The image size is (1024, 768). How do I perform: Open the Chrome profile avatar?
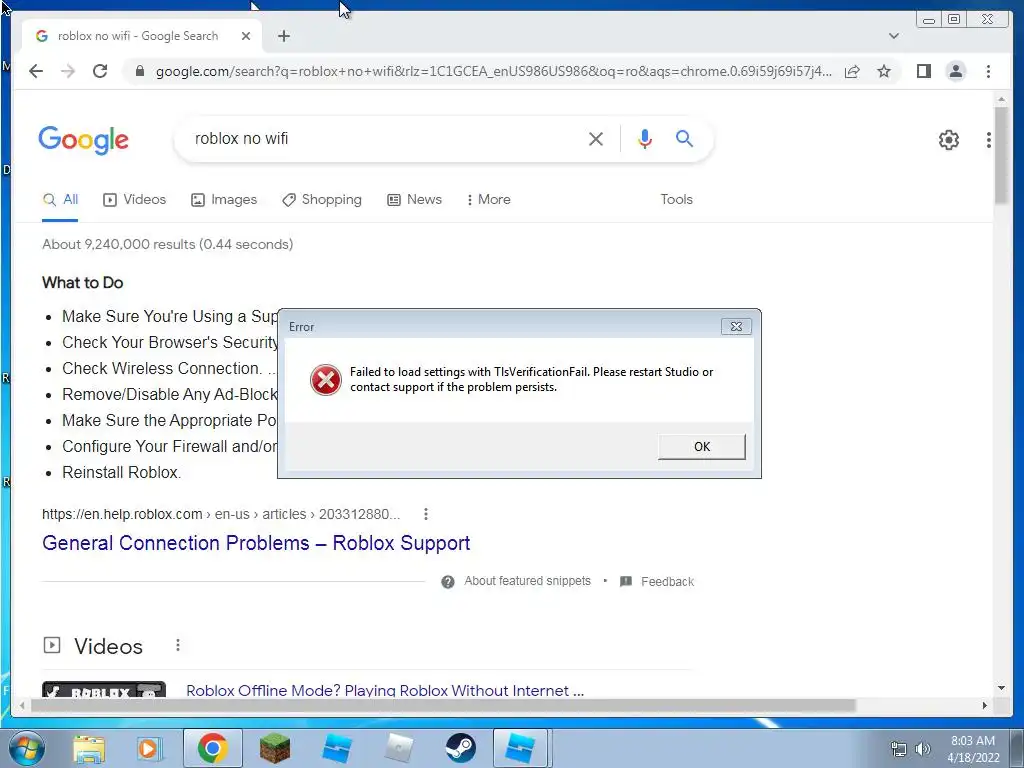pyautogui.click(x=955, y=71)
